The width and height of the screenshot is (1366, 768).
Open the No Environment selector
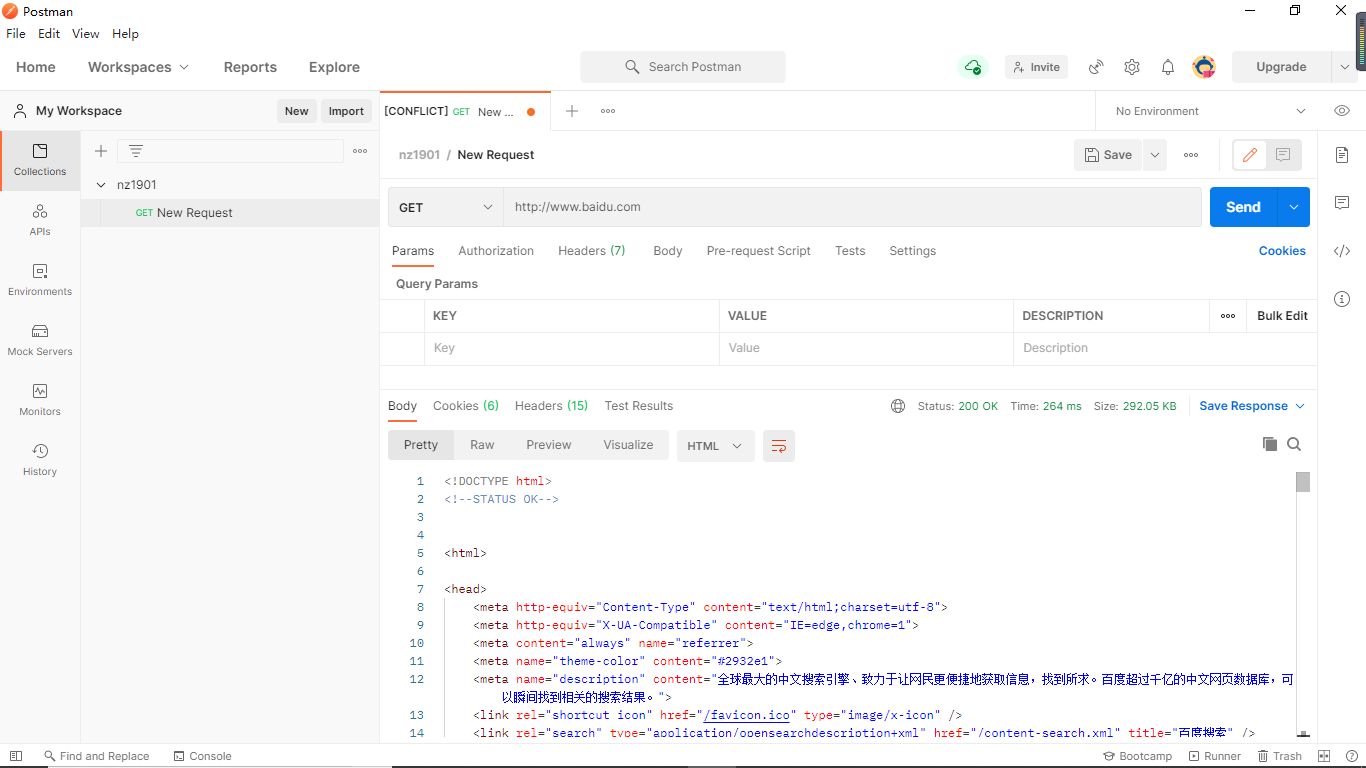[1210, 111]
